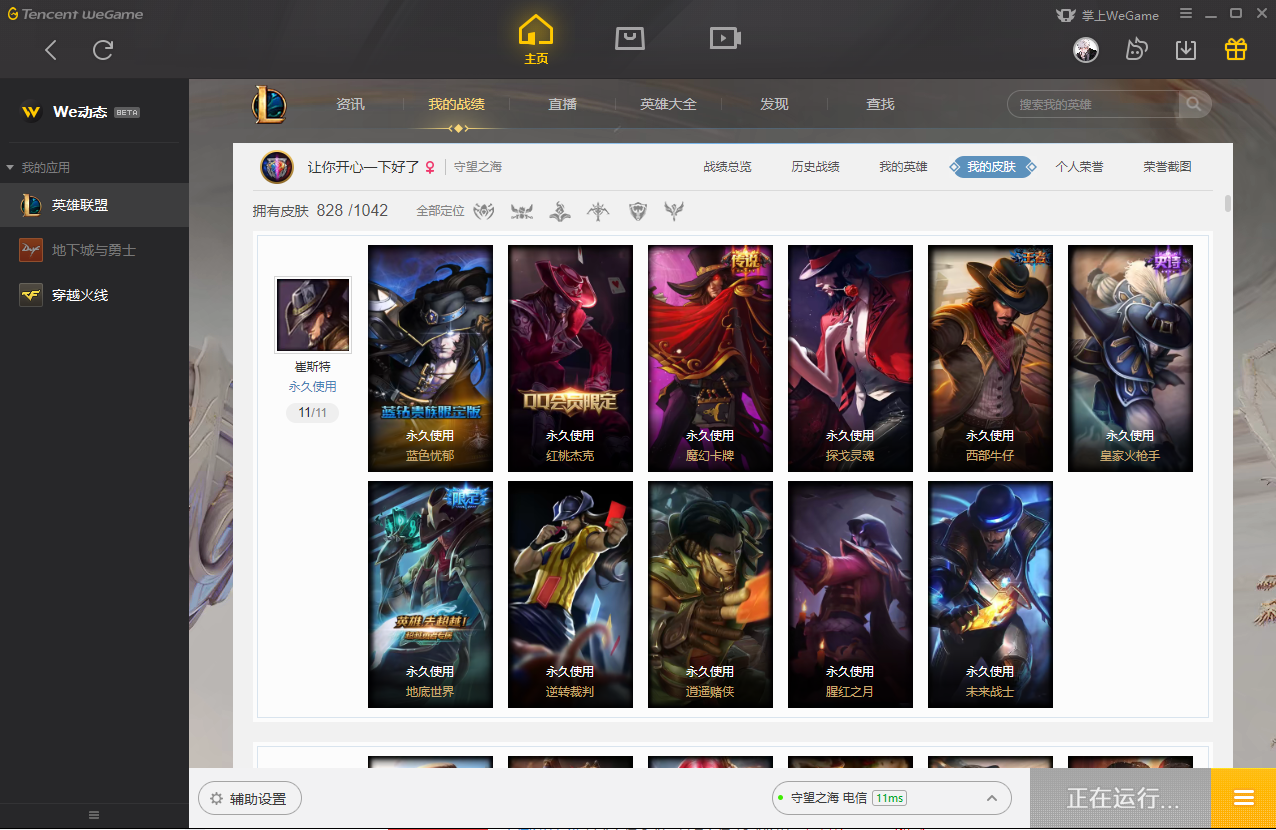Click the search magnifier icon

tap(1194, 104)
